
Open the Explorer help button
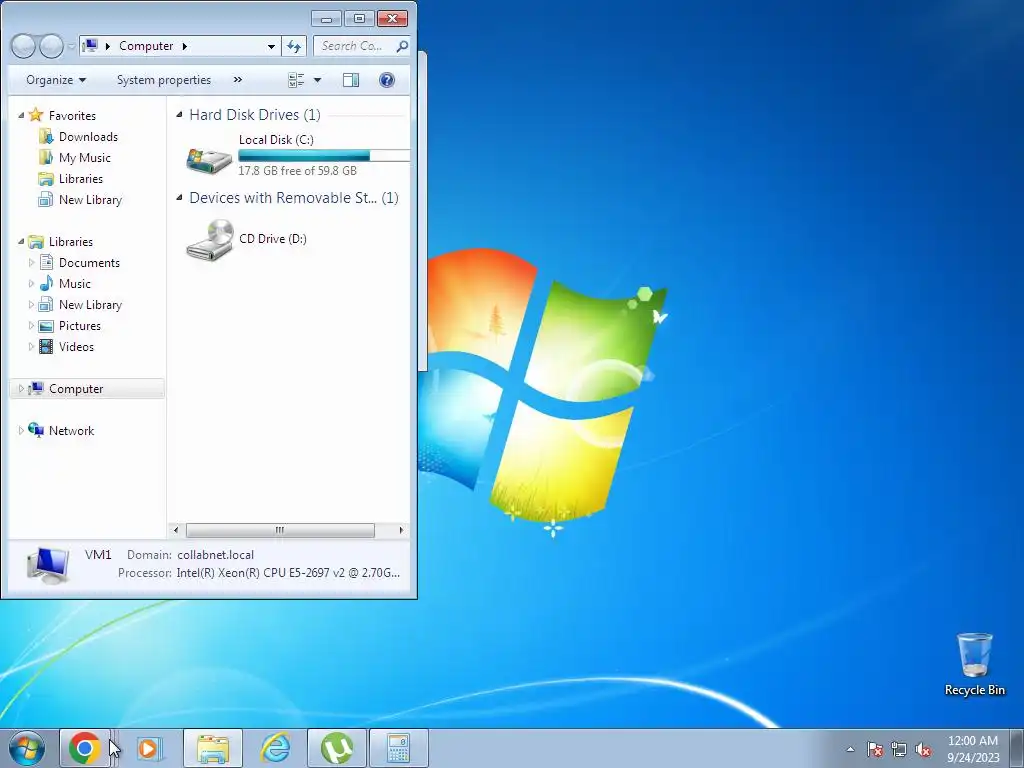[387, 80]
